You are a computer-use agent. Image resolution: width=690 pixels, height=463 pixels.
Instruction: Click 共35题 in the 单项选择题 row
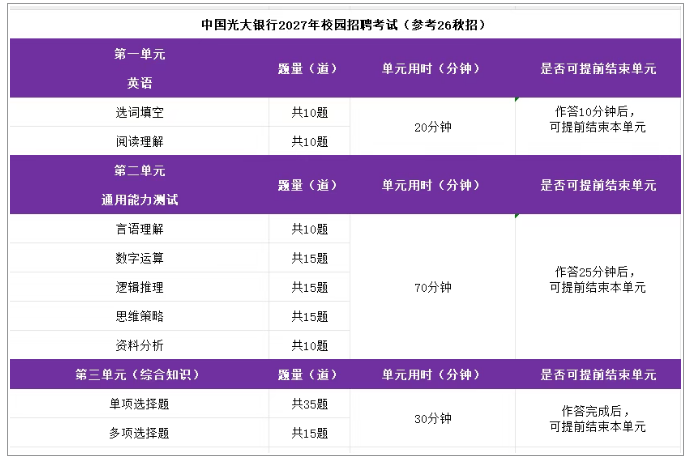click(x=310, y=404)
